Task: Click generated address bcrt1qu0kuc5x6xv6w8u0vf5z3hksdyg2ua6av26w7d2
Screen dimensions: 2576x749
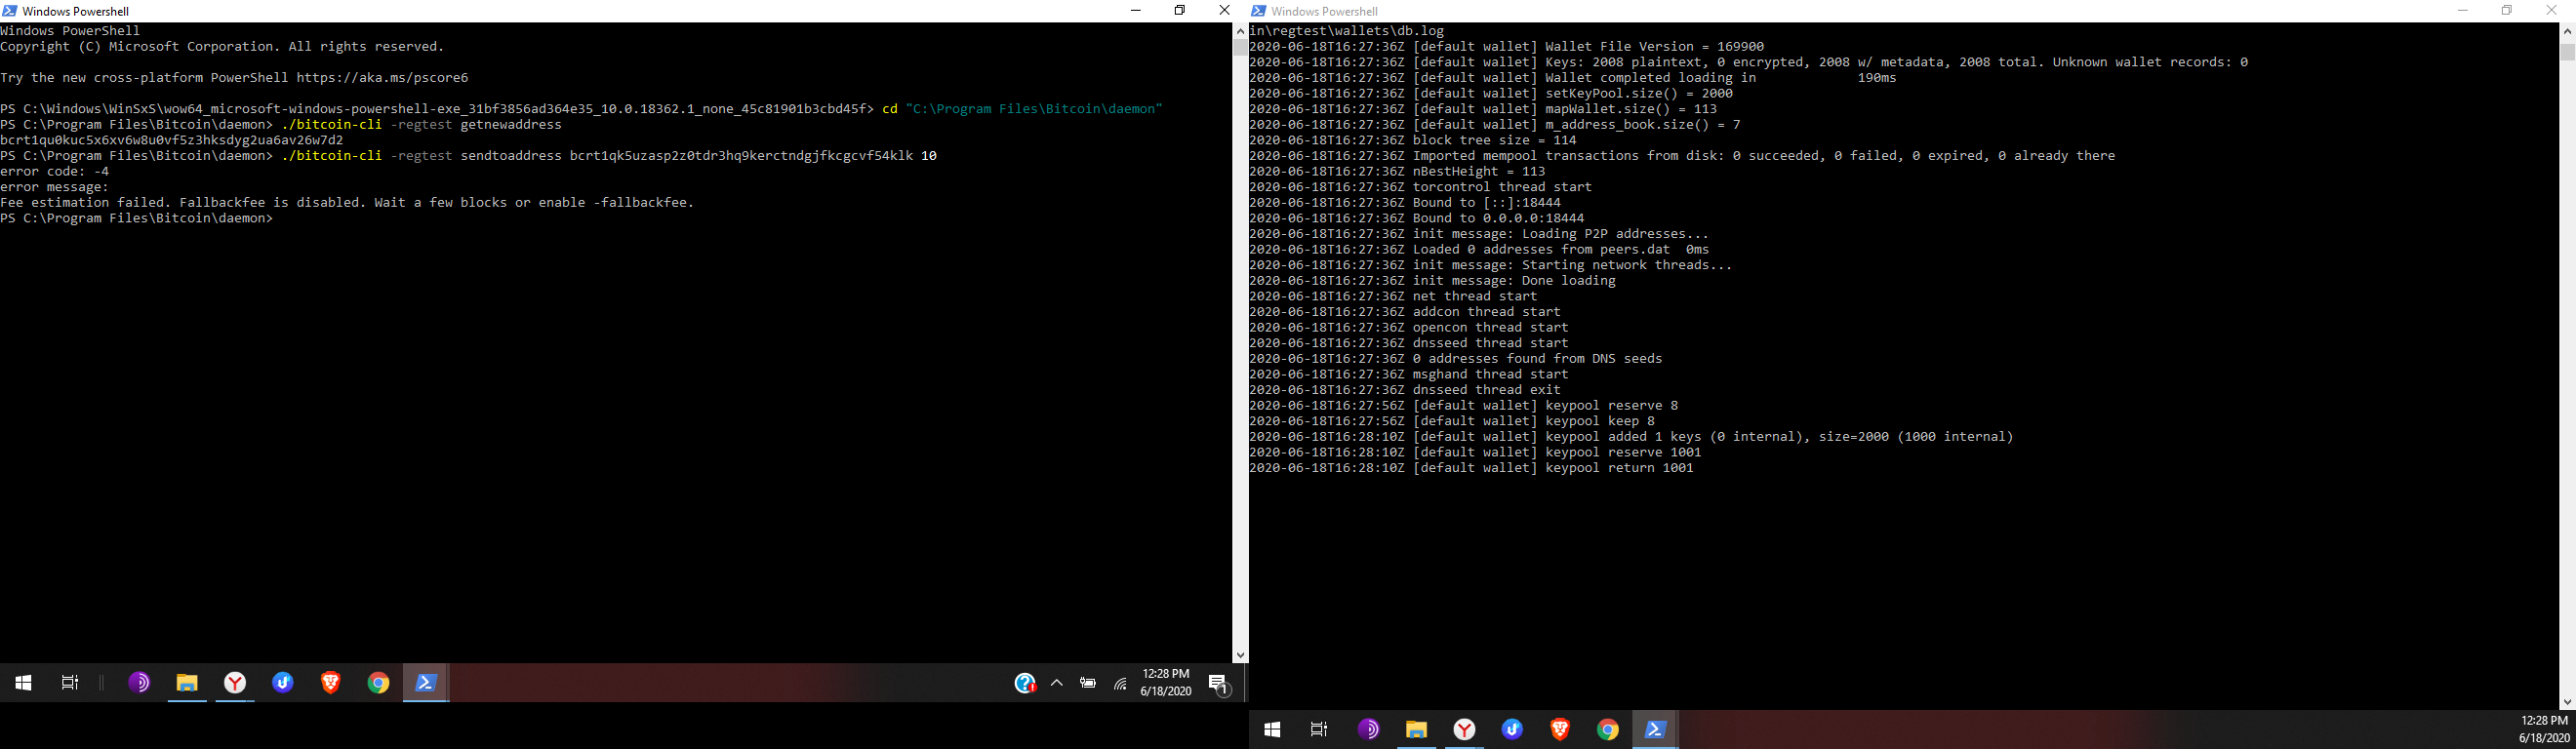Action: point(172,140)
